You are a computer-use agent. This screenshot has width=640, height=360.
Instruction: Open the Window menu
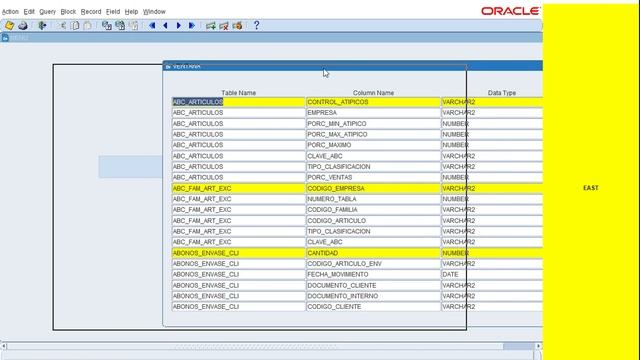point(154,12)
